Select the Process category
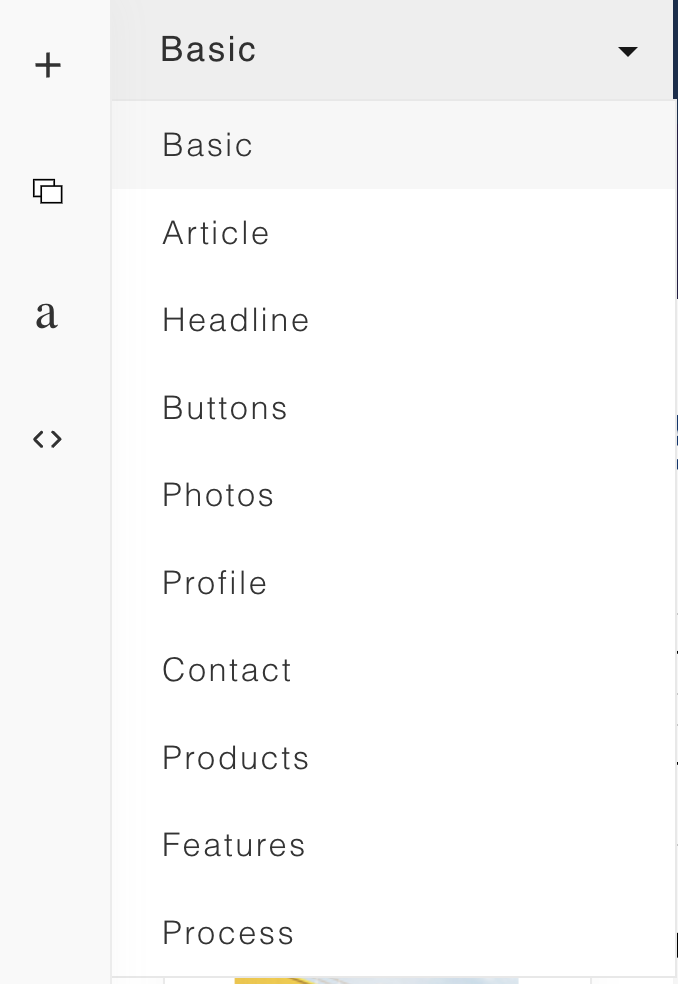The height and width of the screenshot is (984, 678). click(228, 933)
